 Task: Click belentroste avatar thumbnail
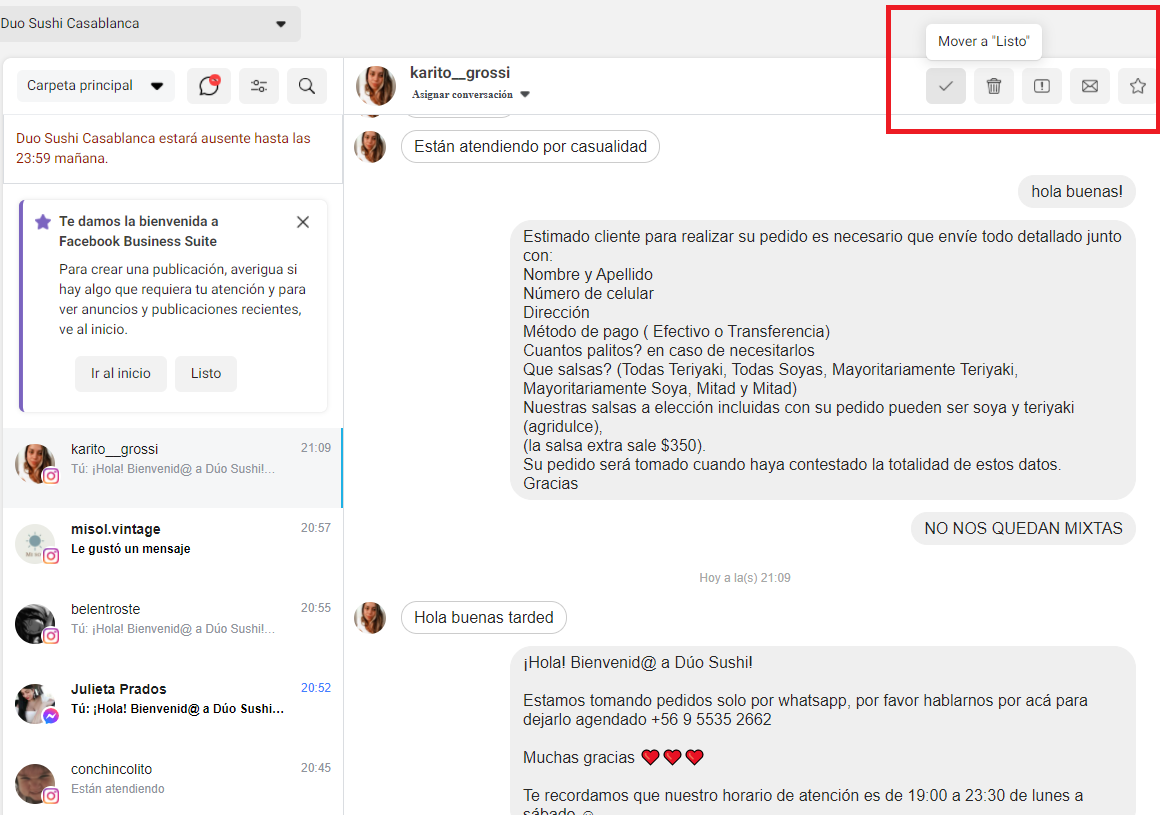point(36,624)
